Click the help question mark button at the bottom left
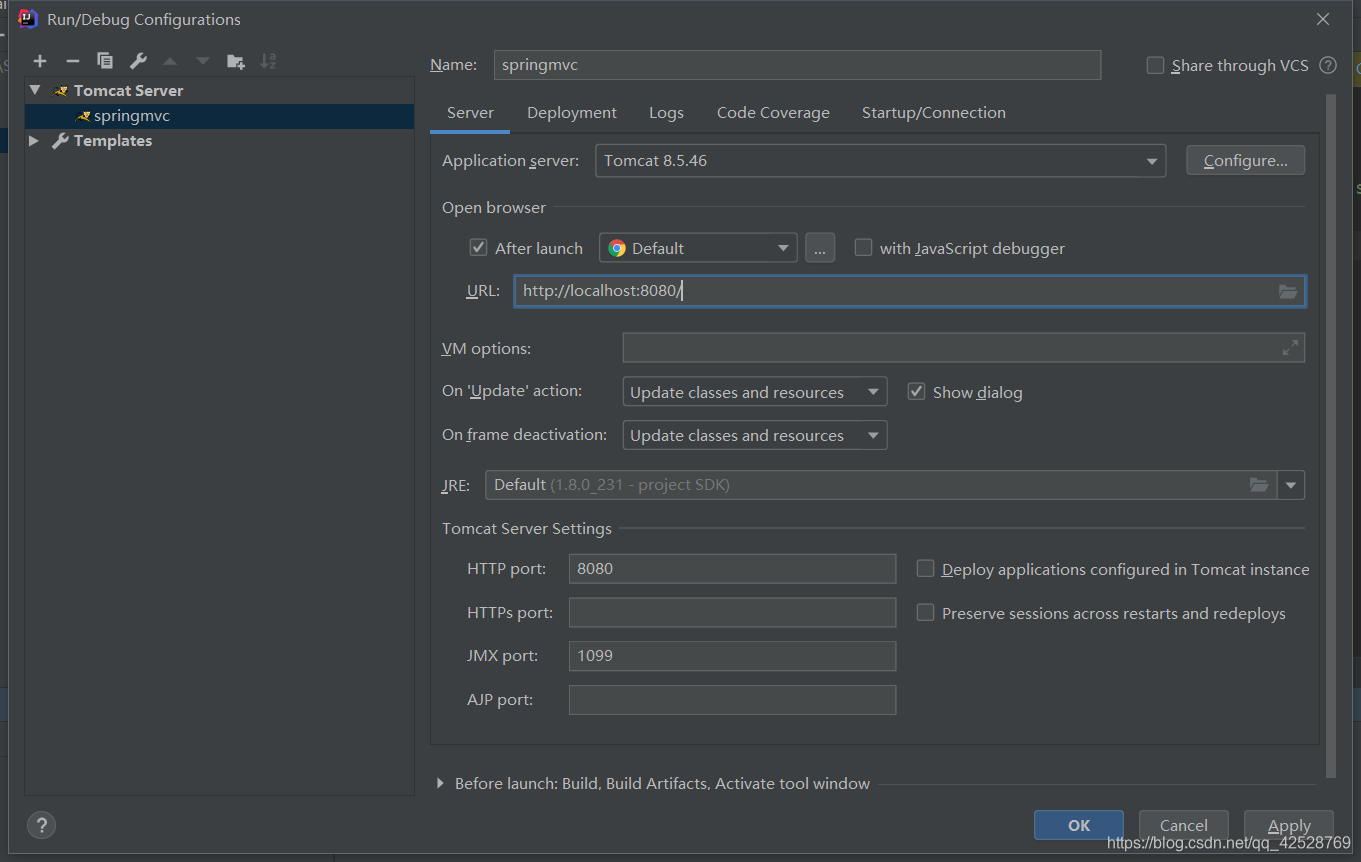 coord(41,825)
